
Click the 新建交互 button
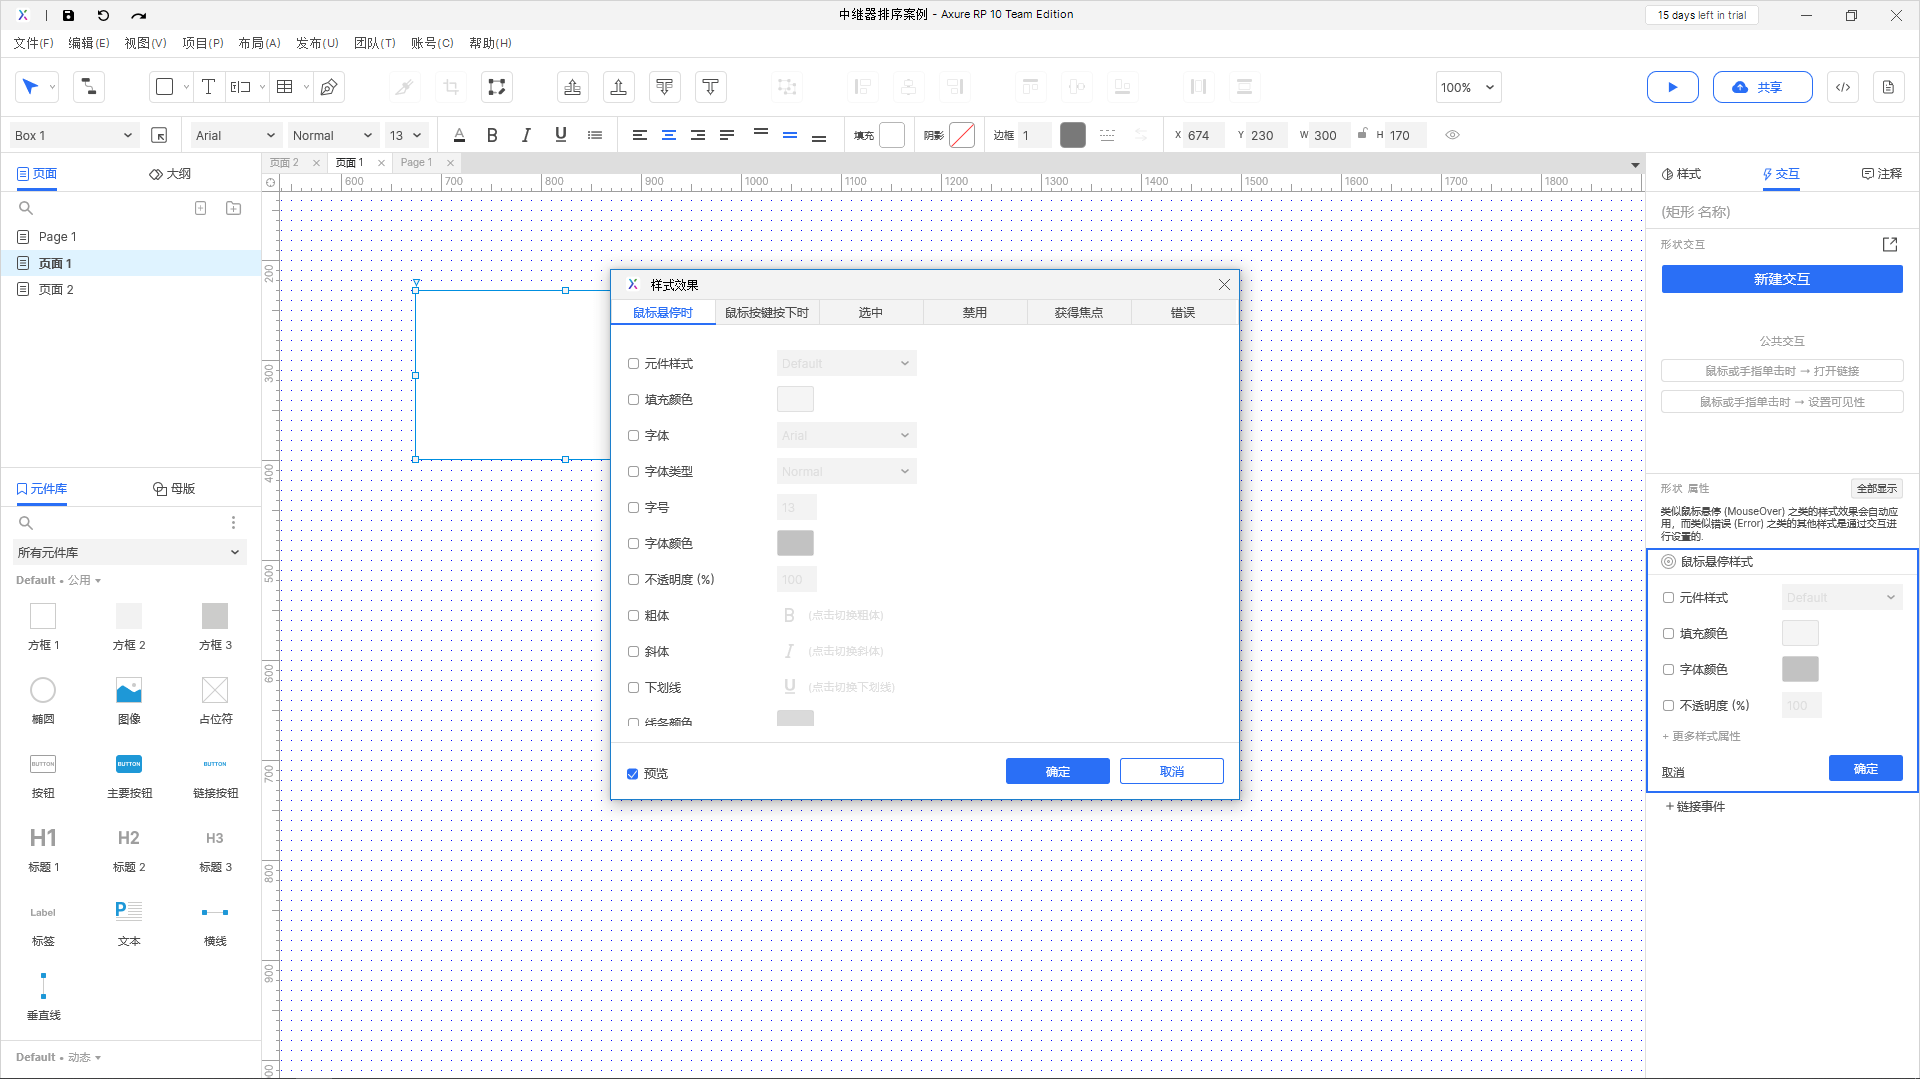pos(1782,279)
